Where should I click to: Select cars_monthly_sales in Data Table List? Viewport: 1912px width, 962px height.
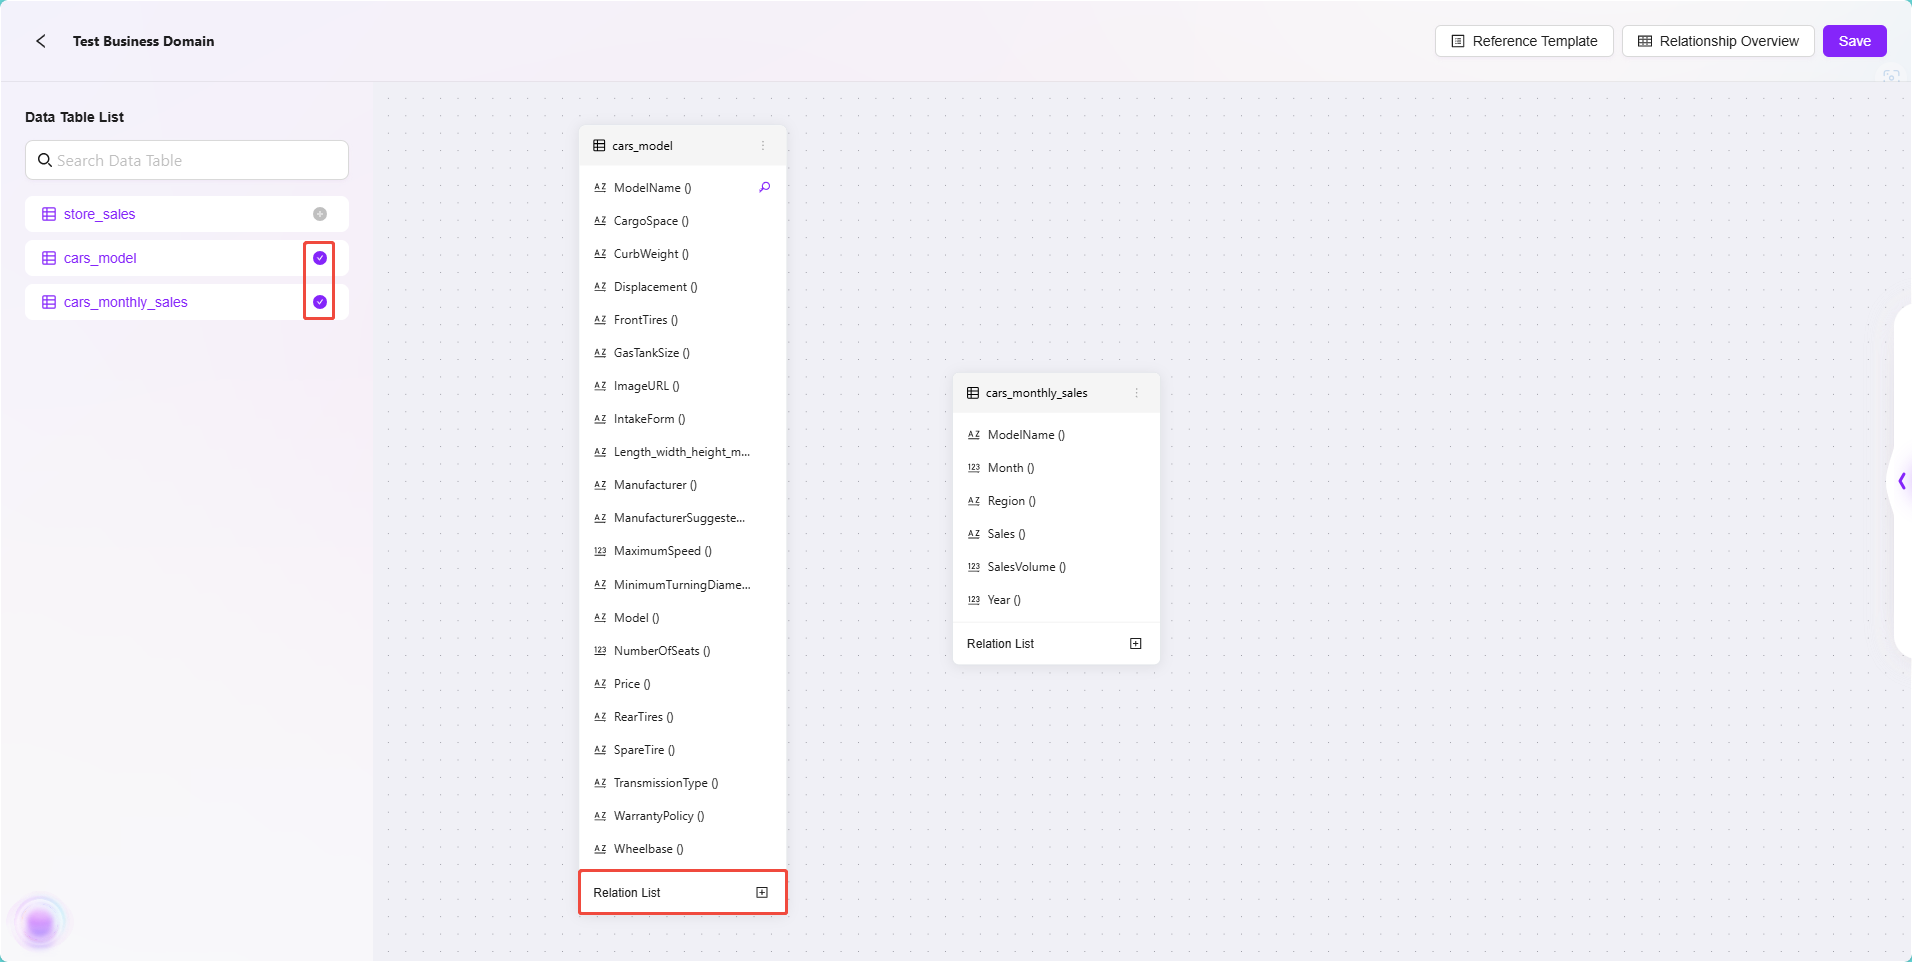tap(126, 302)
